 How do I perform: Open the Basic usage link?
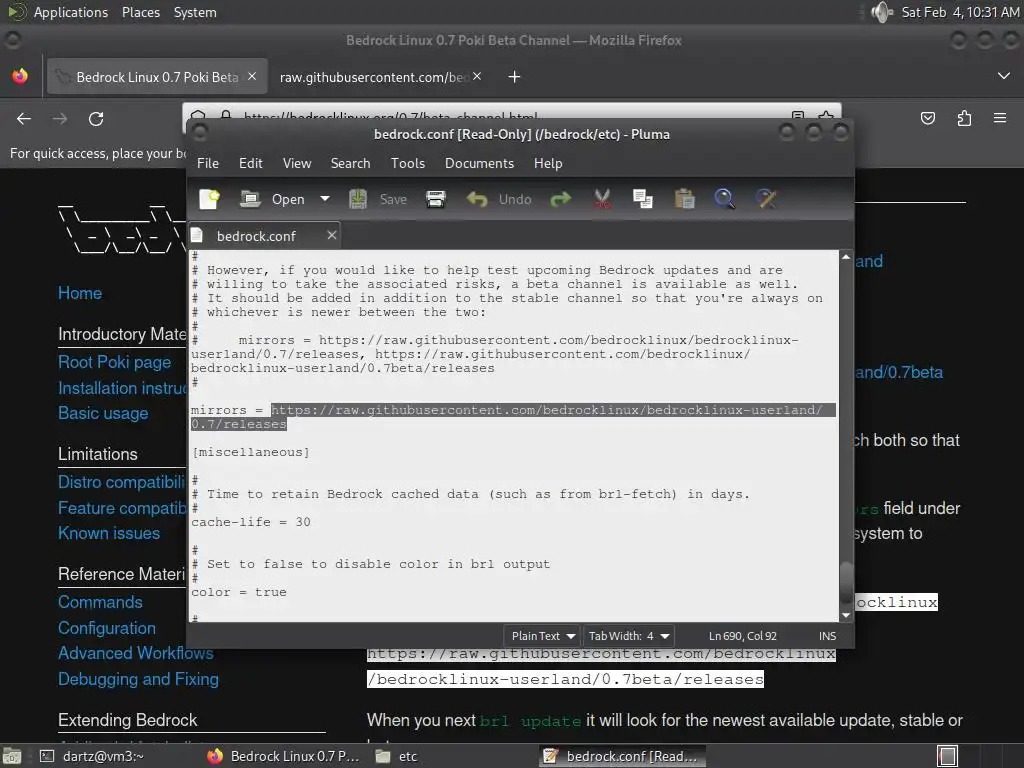[103, 413]
